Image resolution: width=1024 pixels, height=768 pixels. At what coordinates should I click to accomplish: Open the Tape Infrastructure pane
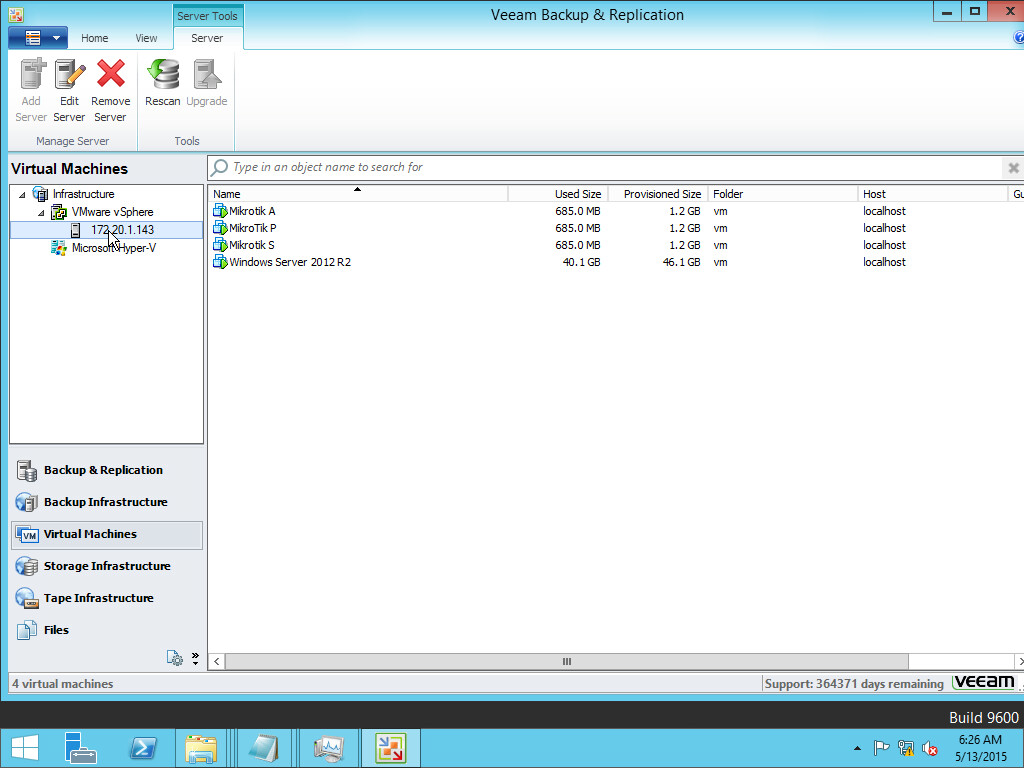[x=107, y=598]
